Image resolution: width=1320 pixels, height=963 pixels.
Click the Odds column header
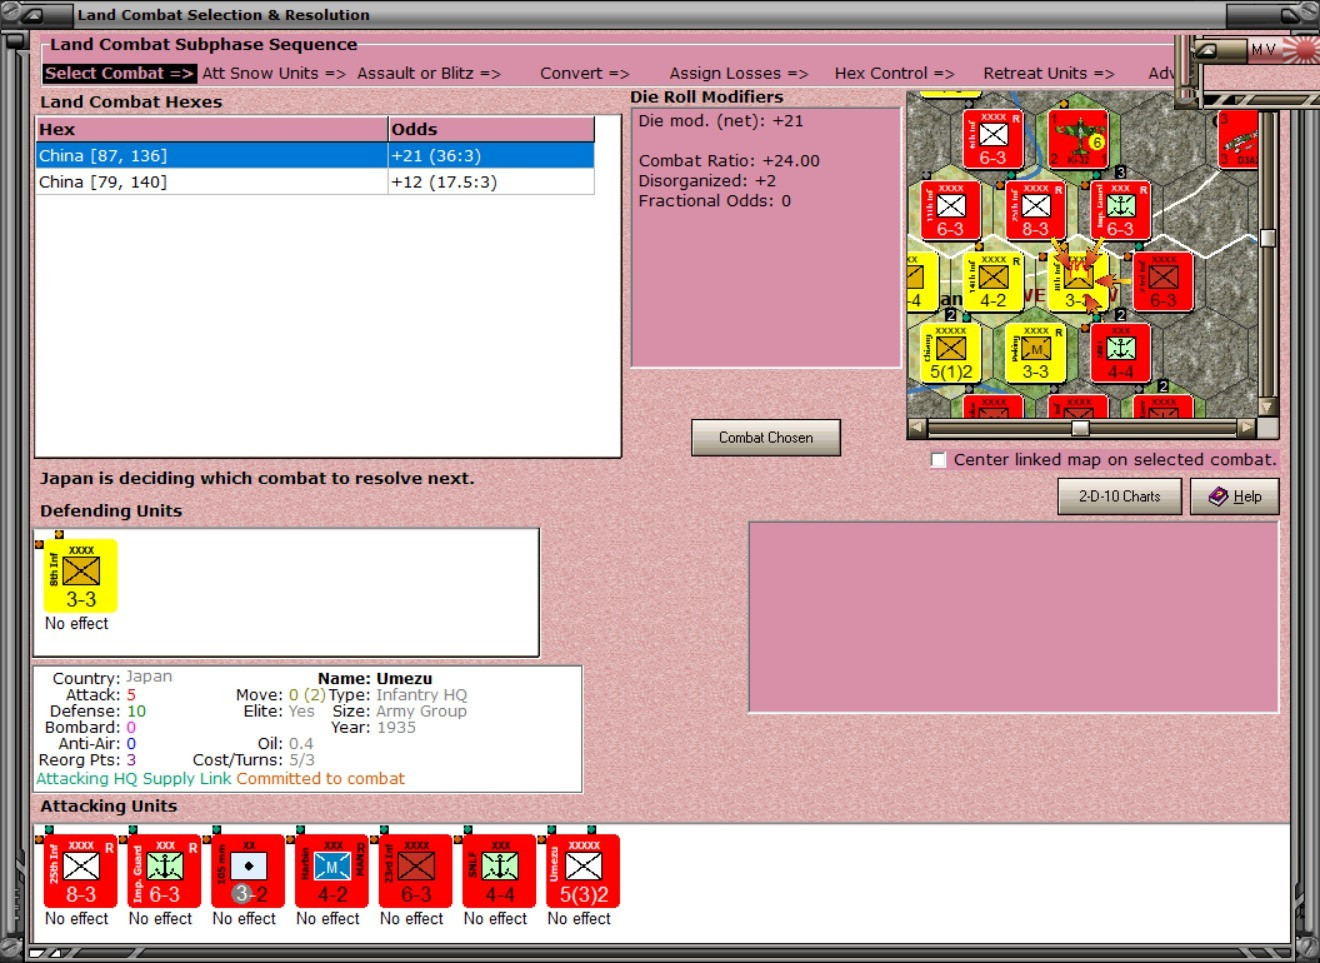click(491, 129)
